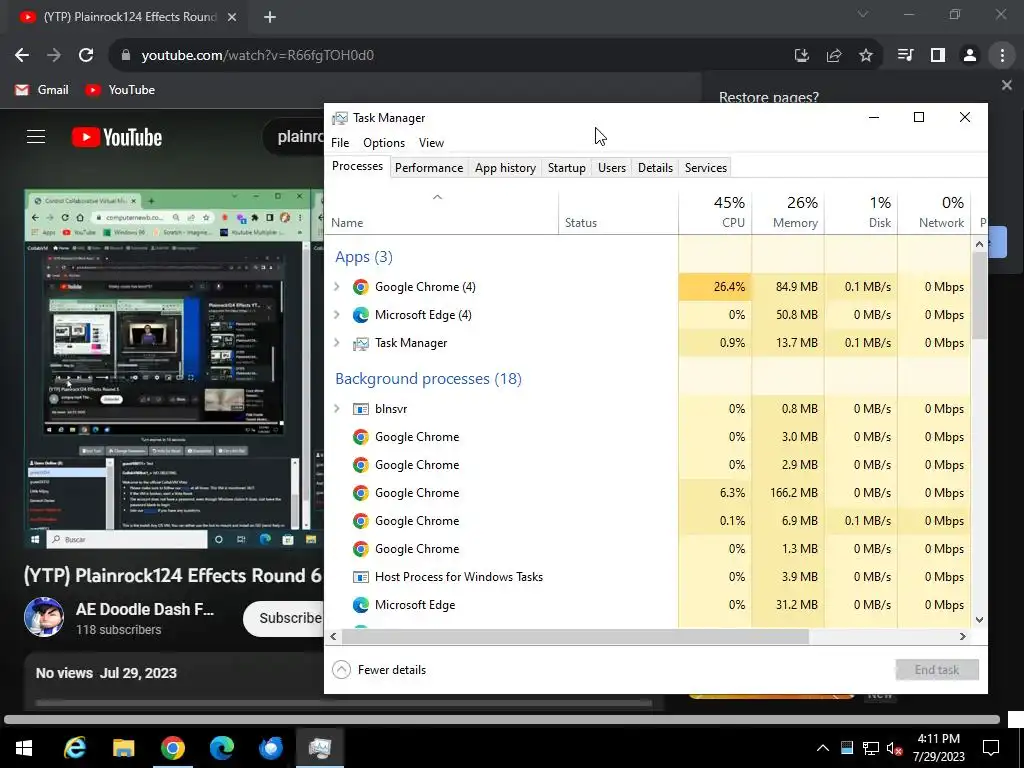1024x768 pixels.
Task: Click the chrome tab search dropdown arrow
Action: pyautogui.click(x=863, y=14)
